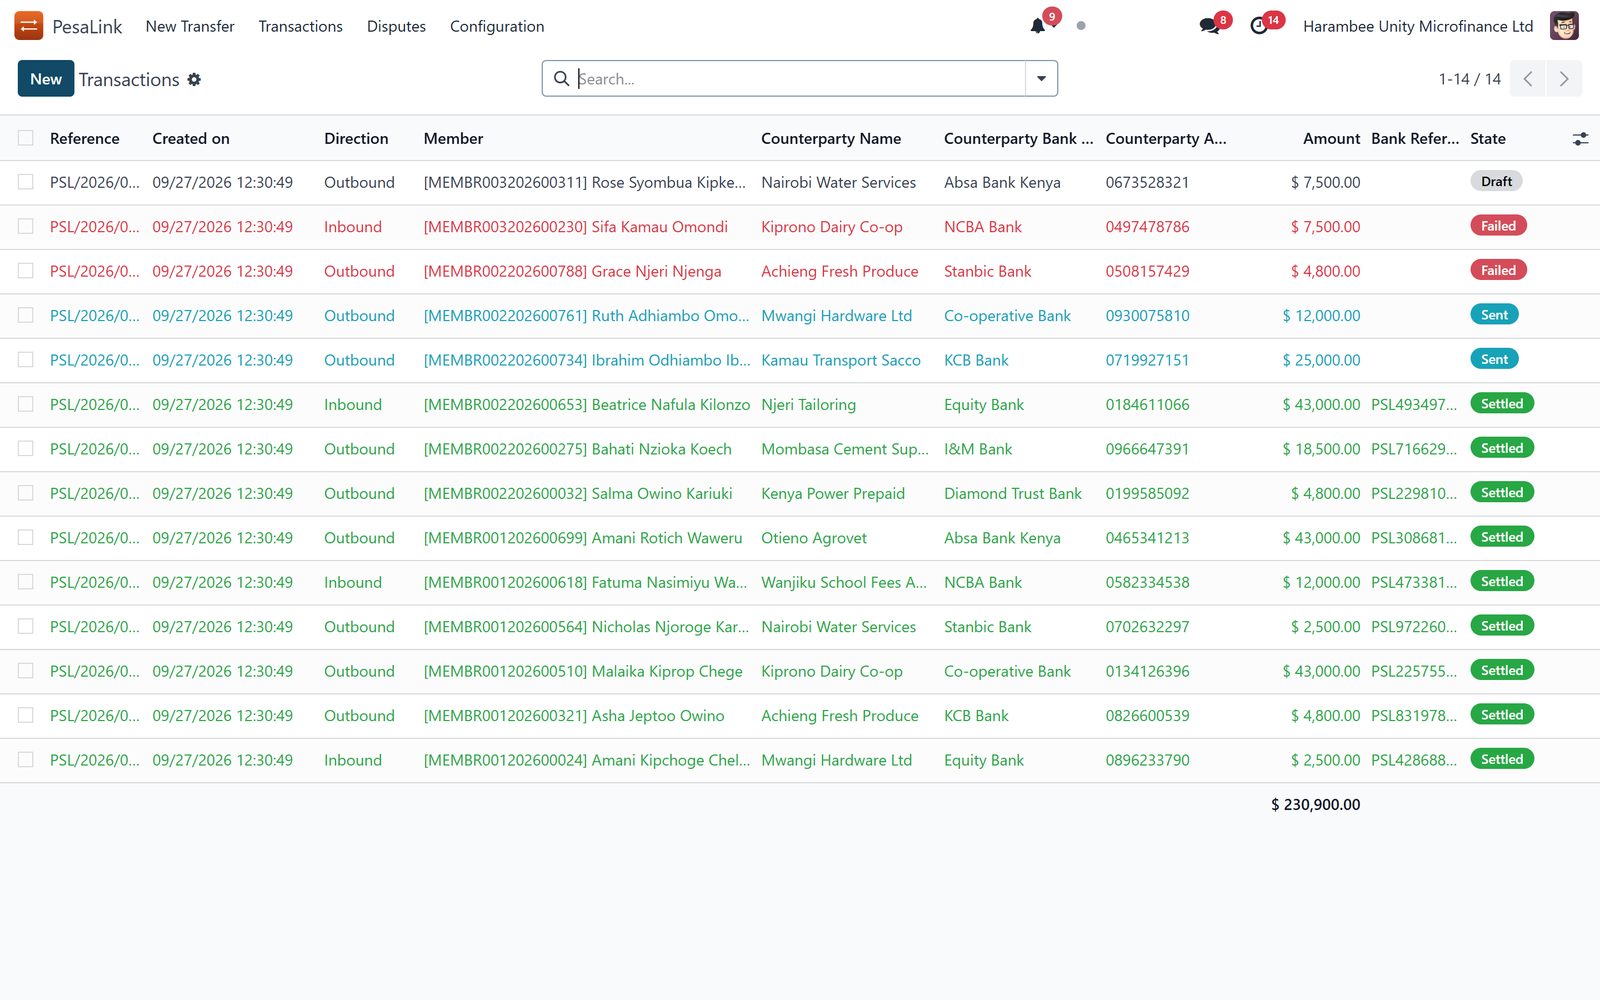Screen dimensions: 1600x1000
Task: Click the Failed badge on Sifa Kamau row
Action: (x=1498, y=226)
